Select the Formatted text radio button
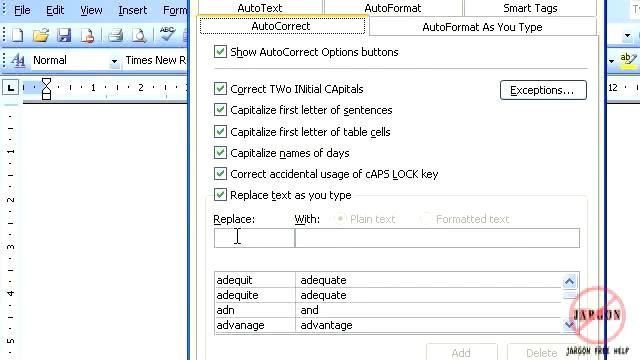Screen dimensions: 640x360 (x=426, y=219)
